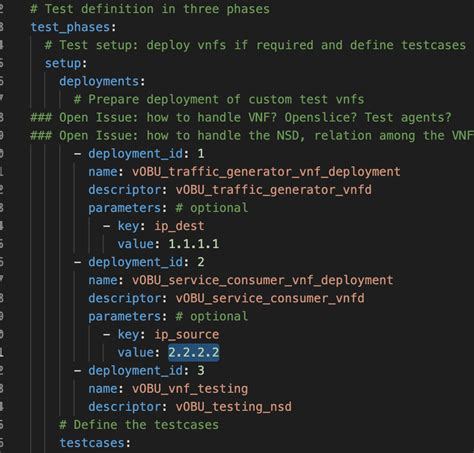This screenshot has height=453, width=474.
Task: Click comment 'Prepare deployment of custom test vnfs'
Action: [219, 99]
